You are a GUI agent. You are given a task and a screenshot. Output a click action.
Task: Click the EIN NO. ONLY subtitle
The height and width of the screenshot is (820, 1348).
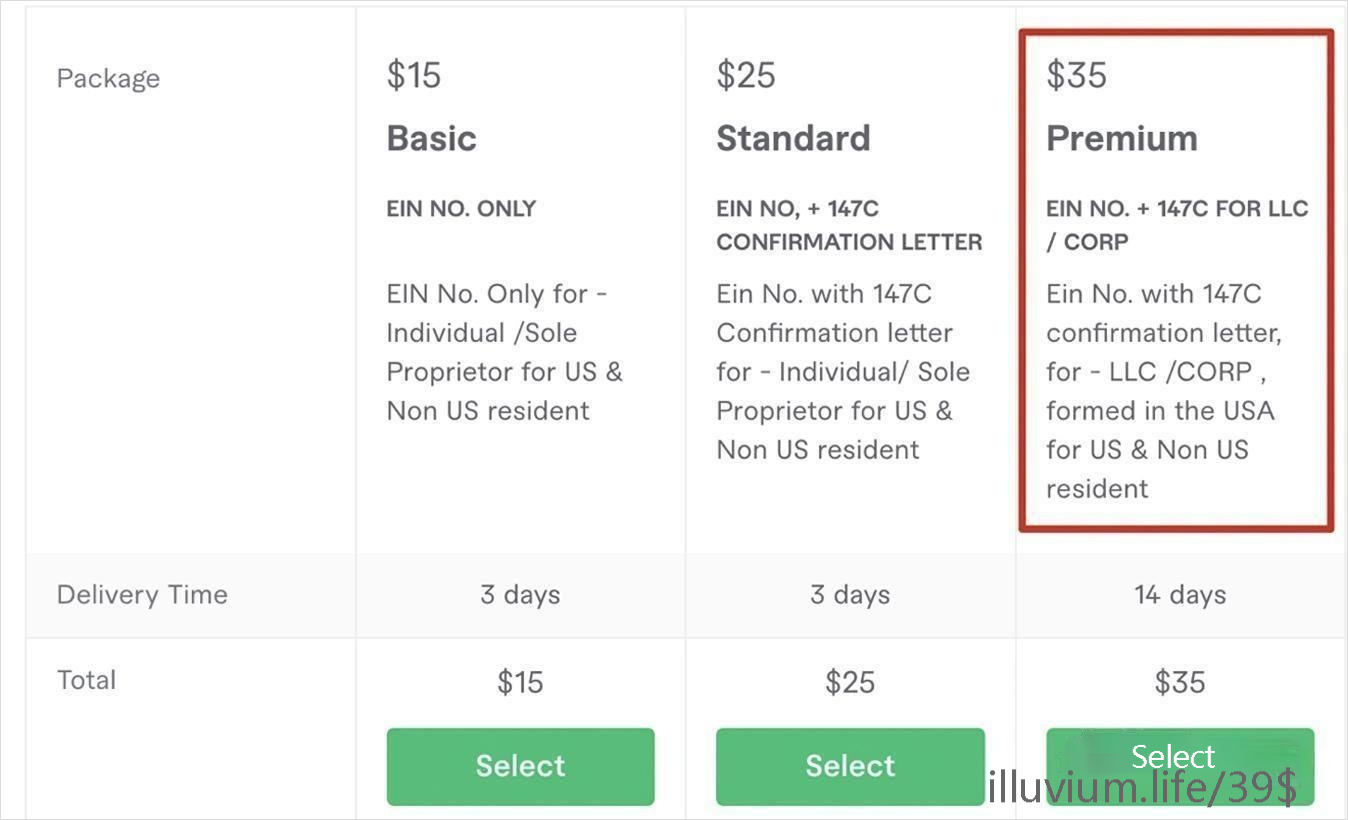click(x=461, y=208)
